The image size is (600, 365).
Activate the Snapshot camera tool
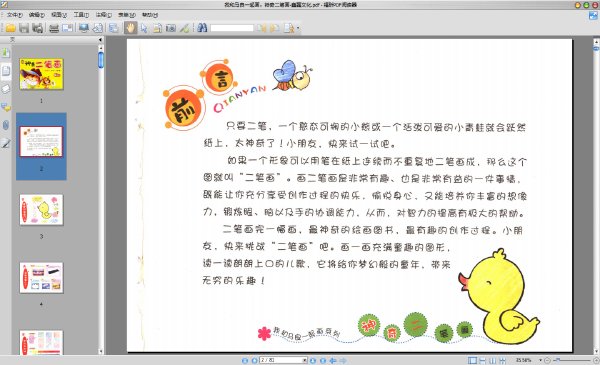click(x=171, y=28)
